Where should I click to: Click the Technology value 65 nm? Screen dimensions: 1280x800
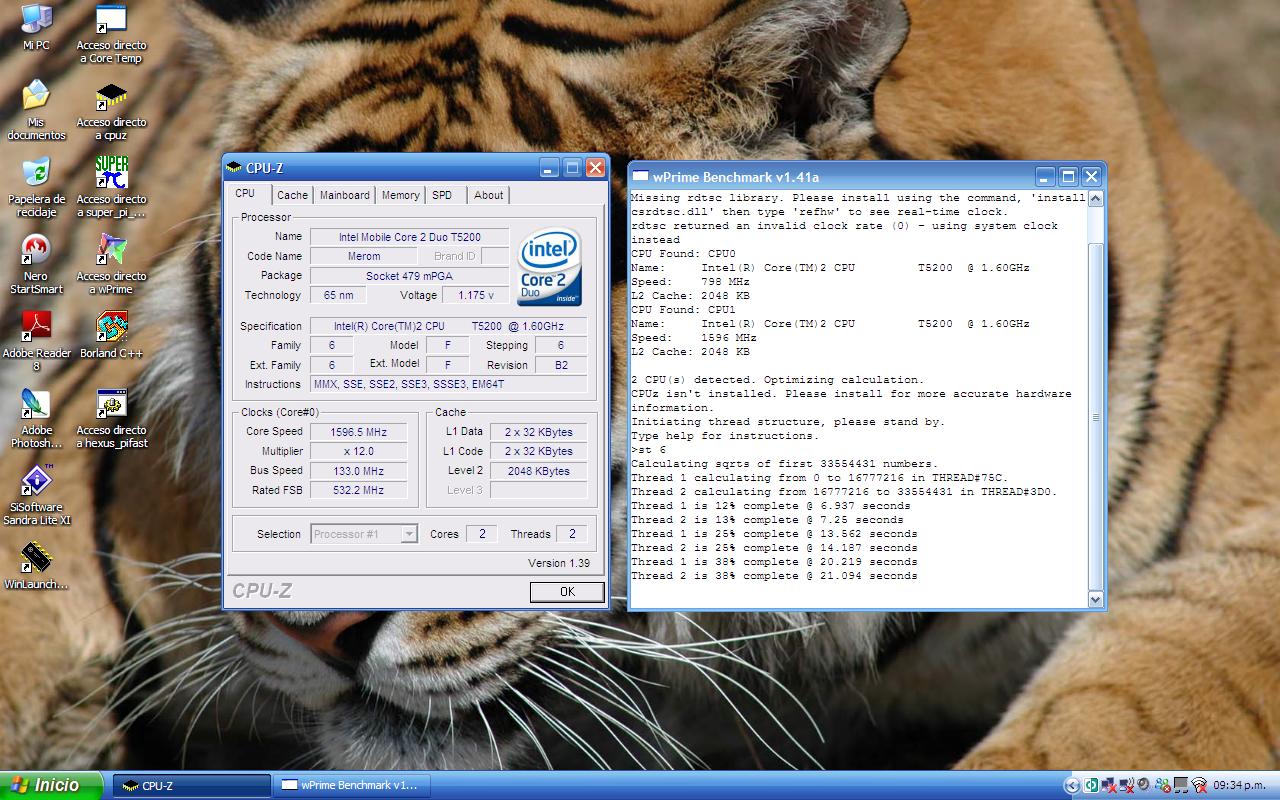tap(338, 295)
